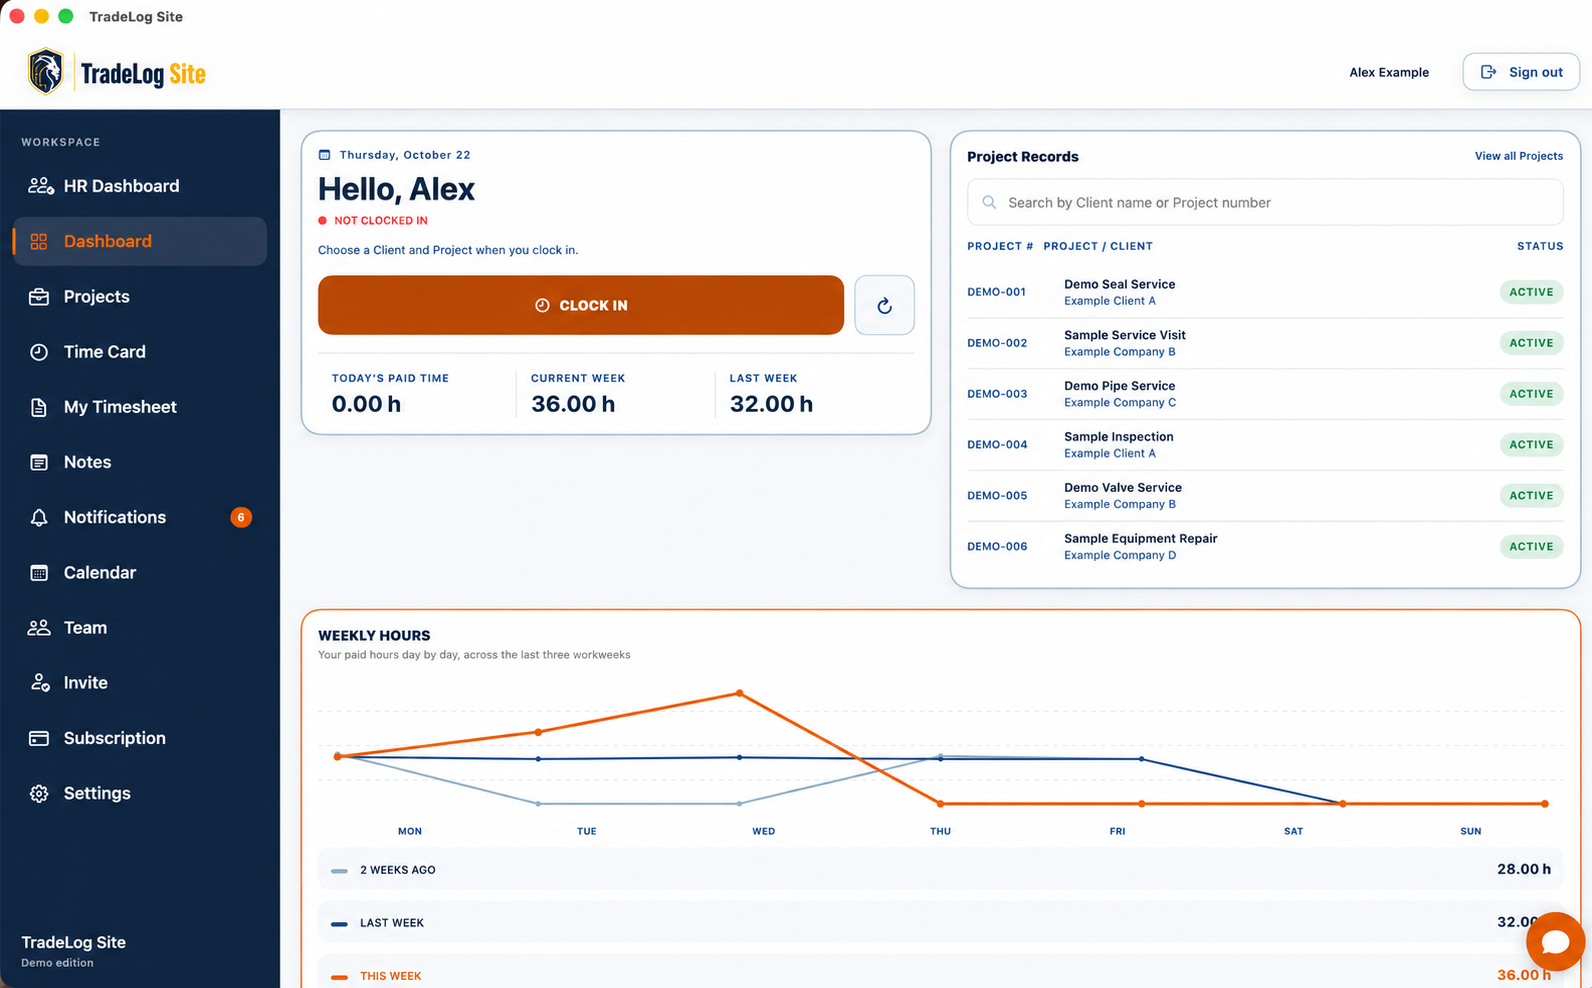The image size is (1592, 988).
Task: Click the Notifications bell icon
Action: pos(39,517)
